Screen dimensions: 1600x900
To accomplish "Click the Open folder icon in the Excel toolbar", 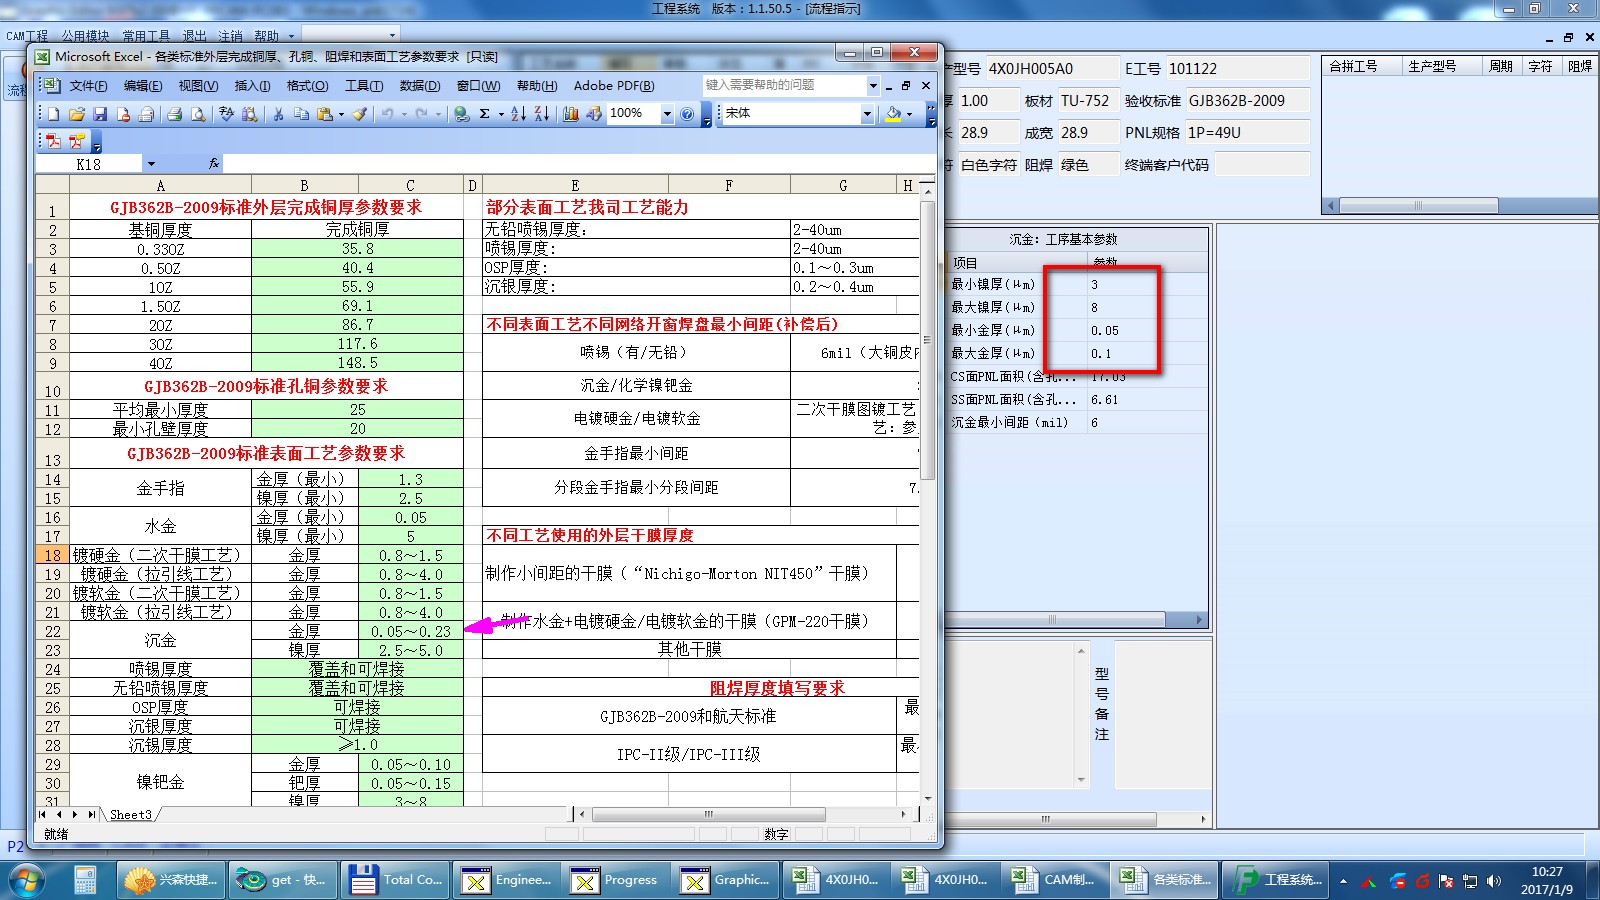I will click(77, 115).
